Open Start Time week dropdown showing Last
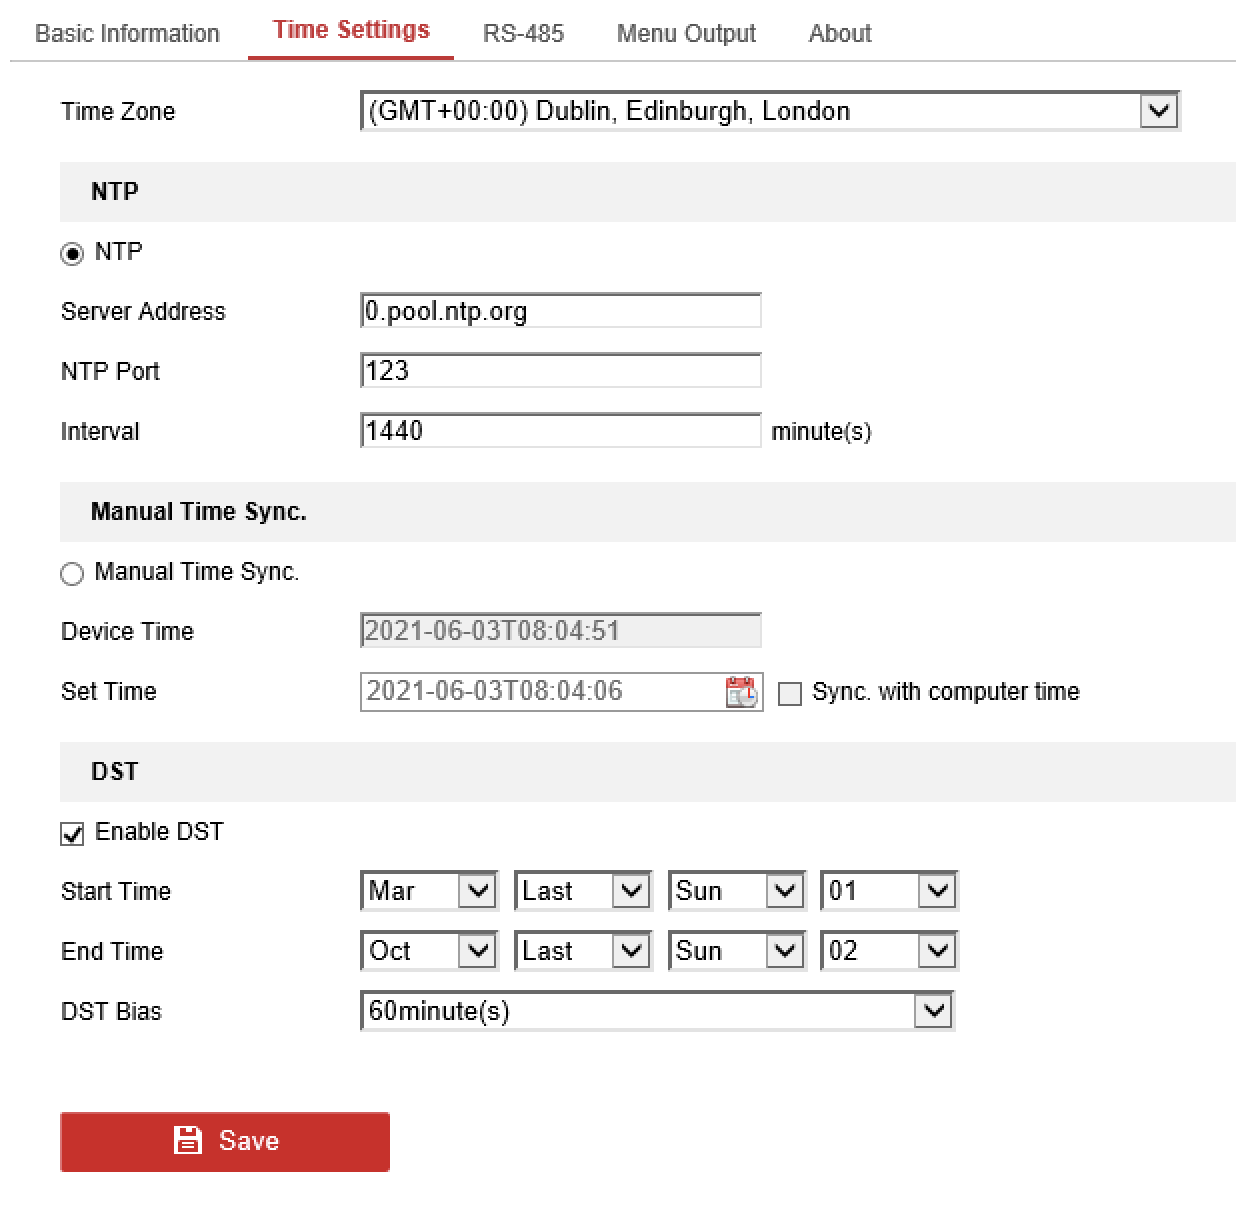The image size is (1236, 1218). tap(582, 891)
